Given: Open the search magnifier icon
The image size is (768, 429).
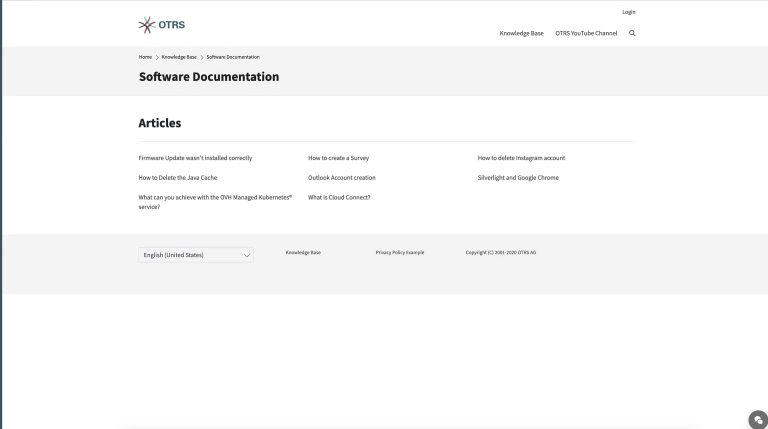Looking at the screenshot, I should [632, 33].
